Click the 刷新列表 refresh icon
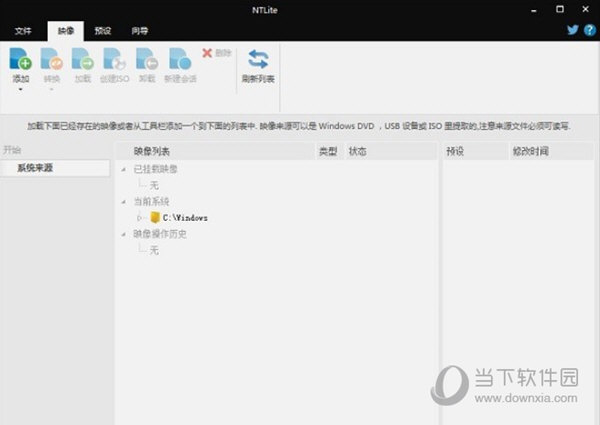The image size is (600, 425). point(258,59)
